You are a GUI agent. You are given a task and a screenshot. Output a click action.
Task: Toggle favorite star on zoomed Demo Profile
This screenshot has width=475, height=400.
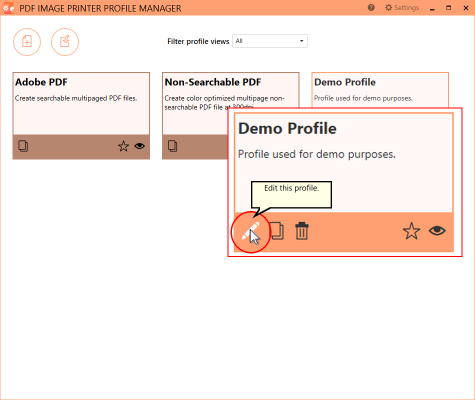coord(411,231)
